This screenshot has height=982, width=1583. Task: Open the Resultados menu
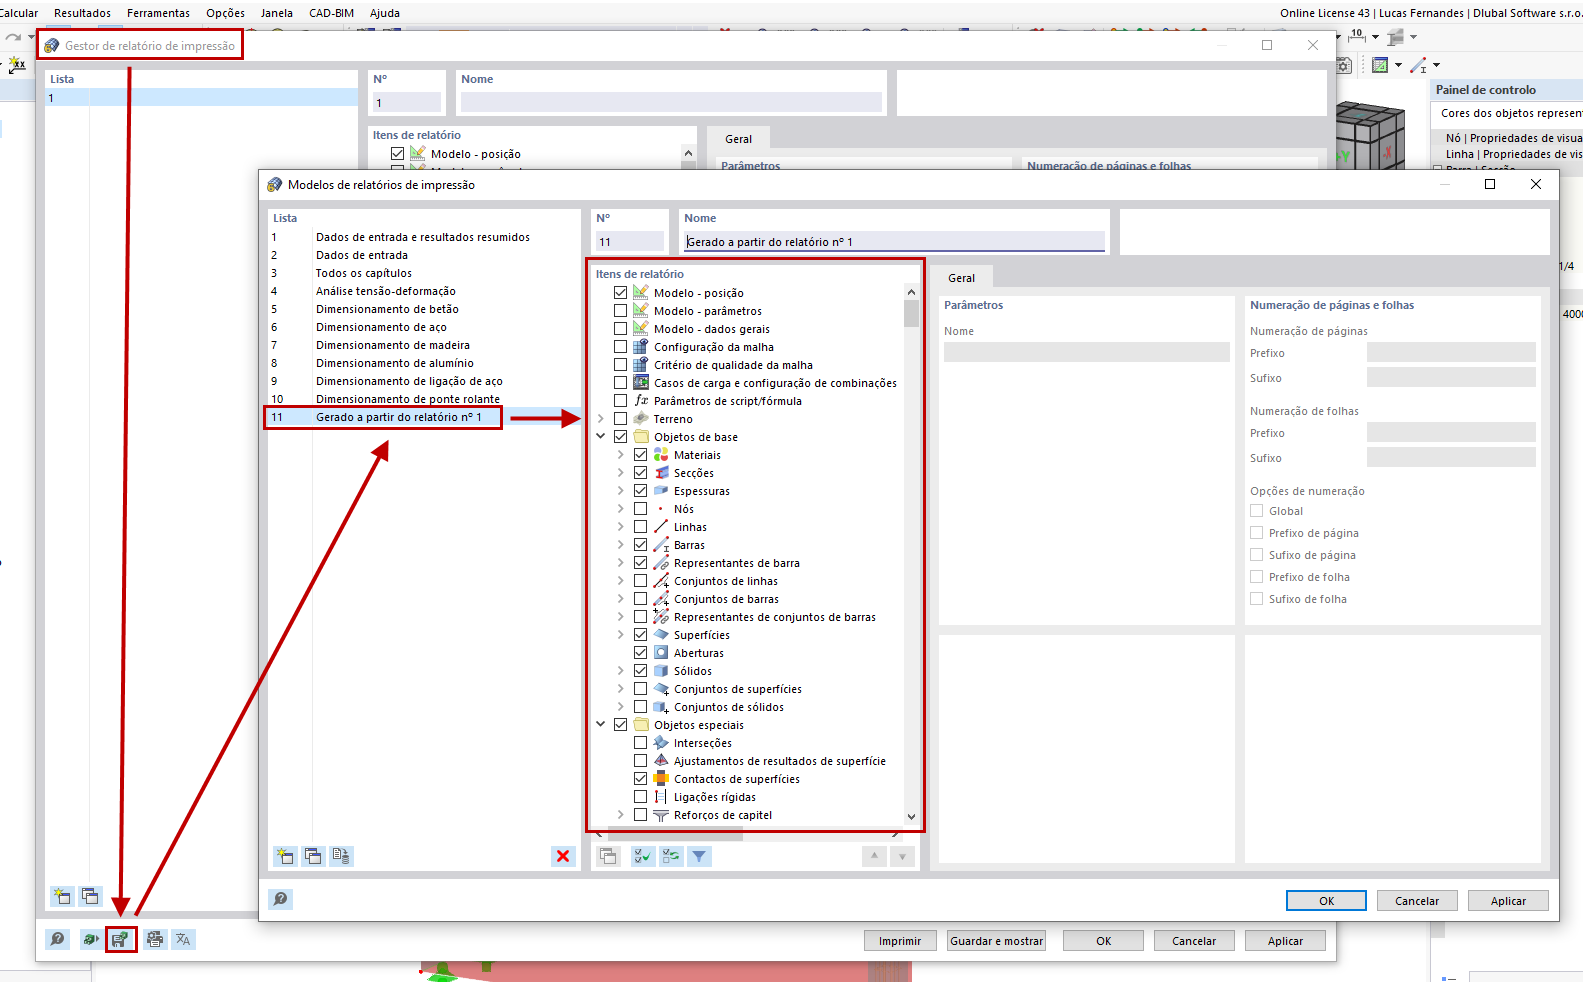point(82,13)
